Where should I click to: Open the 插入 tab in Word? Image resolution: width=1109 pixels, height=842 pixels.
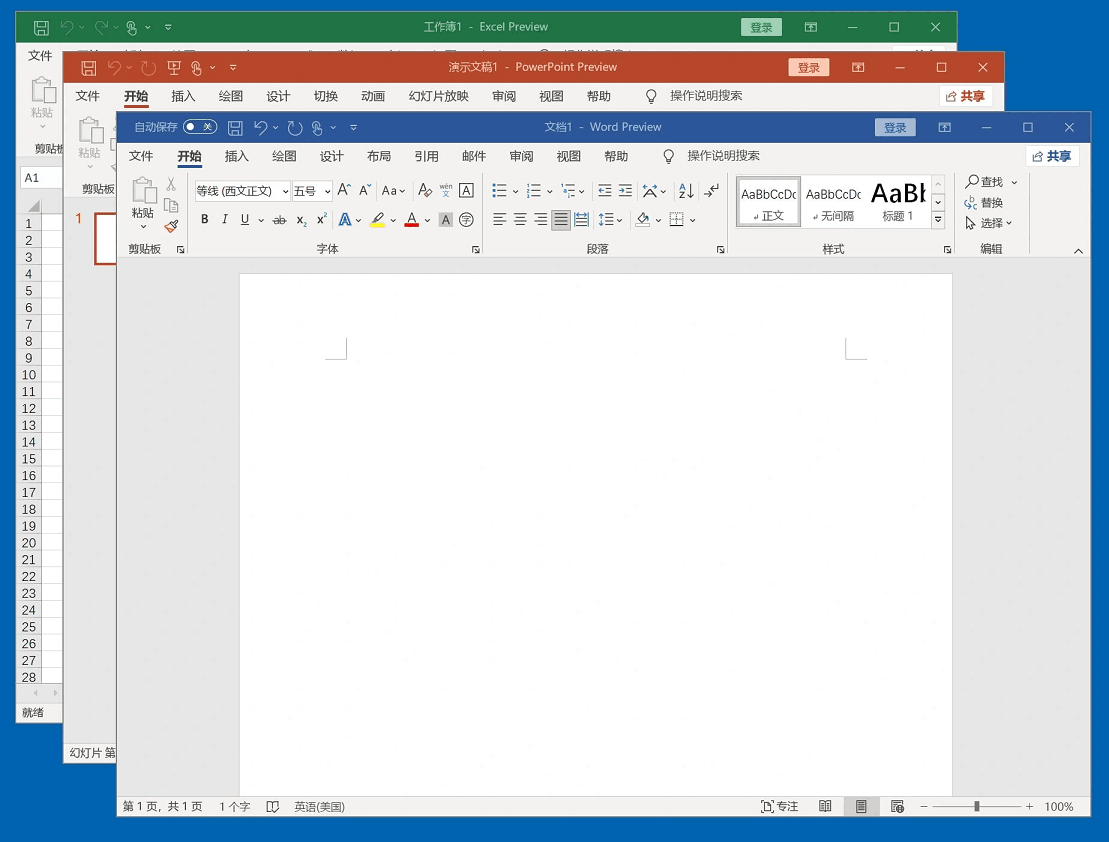[236, 156]
